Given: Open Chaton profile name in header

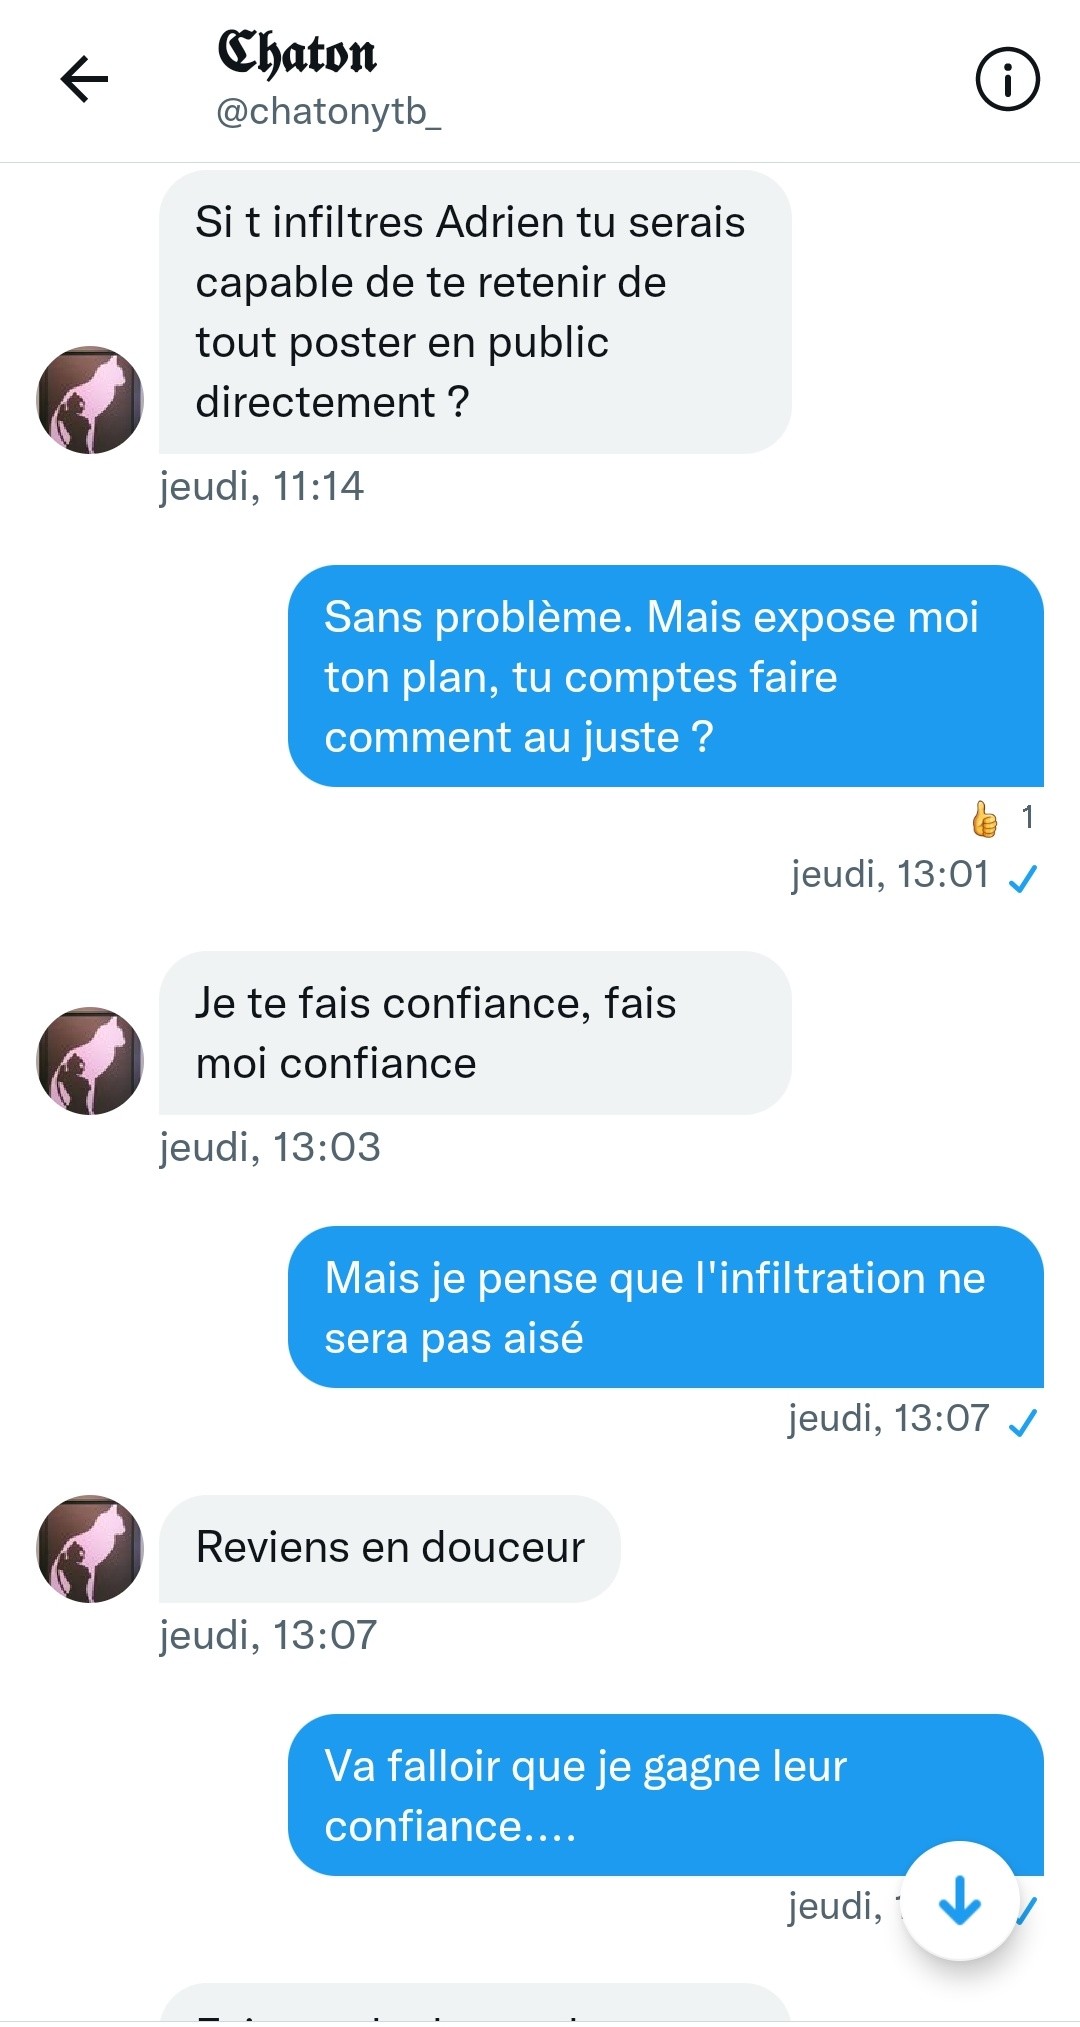Looking at the screenshot, I should tap(297, 54).
